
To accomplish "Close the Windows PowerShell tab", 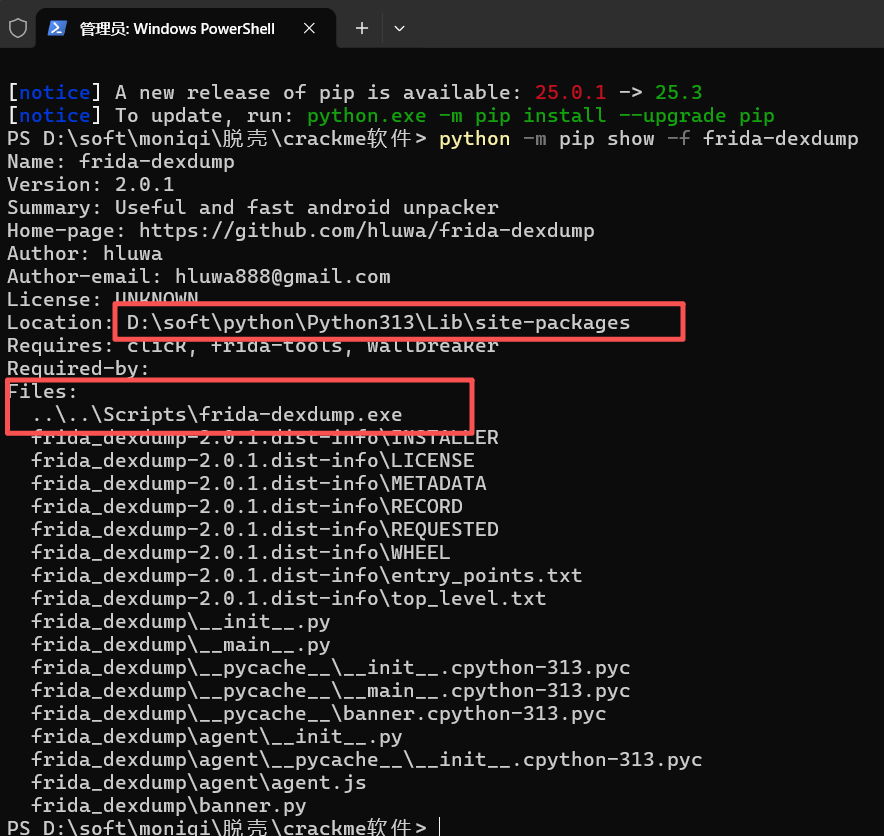I will [309, 28].
